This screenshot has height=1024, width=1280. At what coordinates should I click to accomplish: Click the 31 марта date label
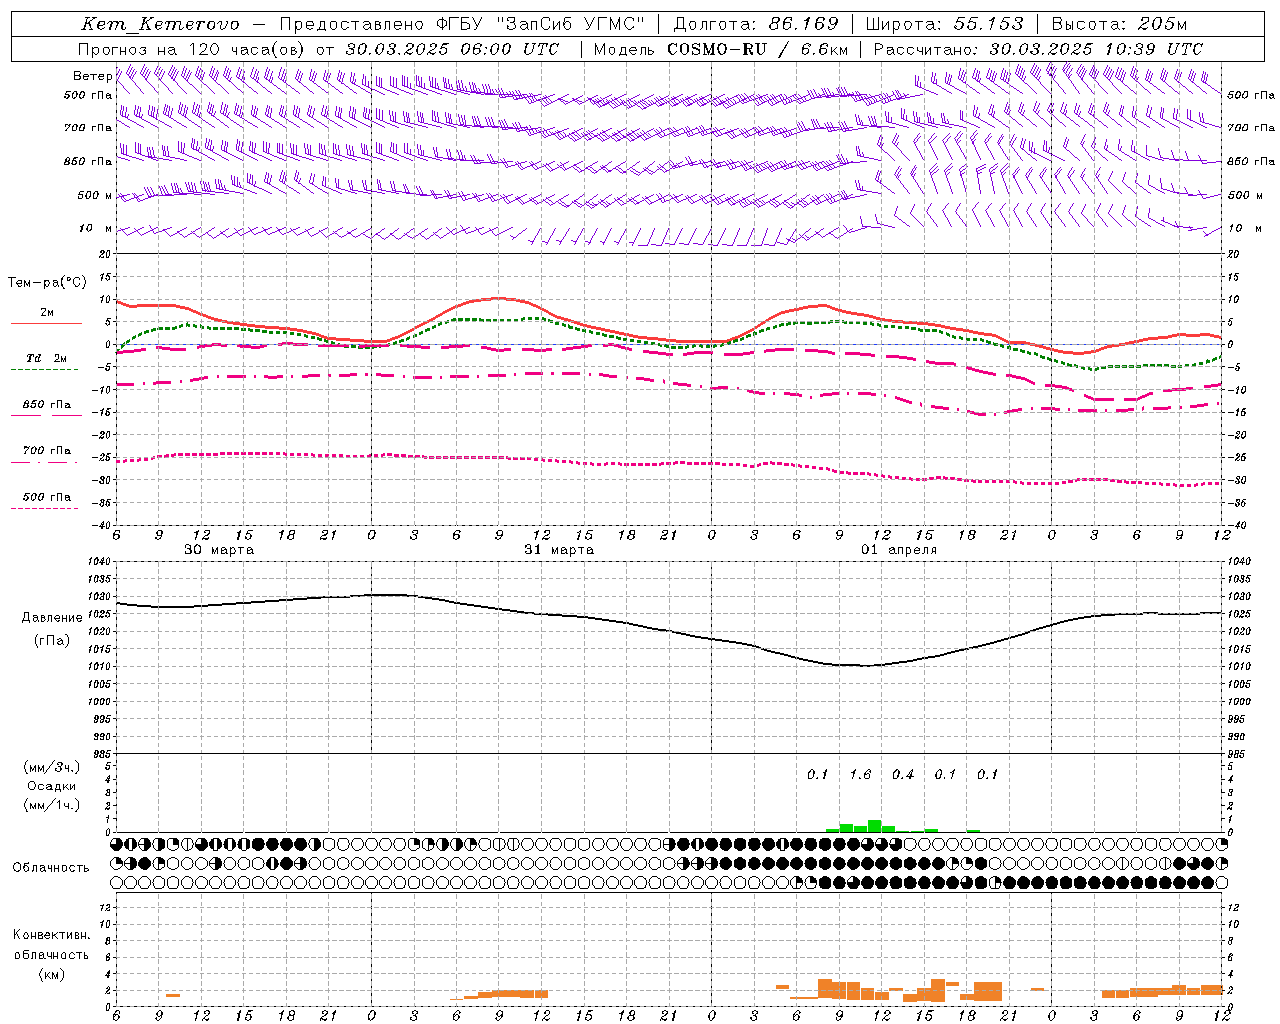(x=559, y=550)
